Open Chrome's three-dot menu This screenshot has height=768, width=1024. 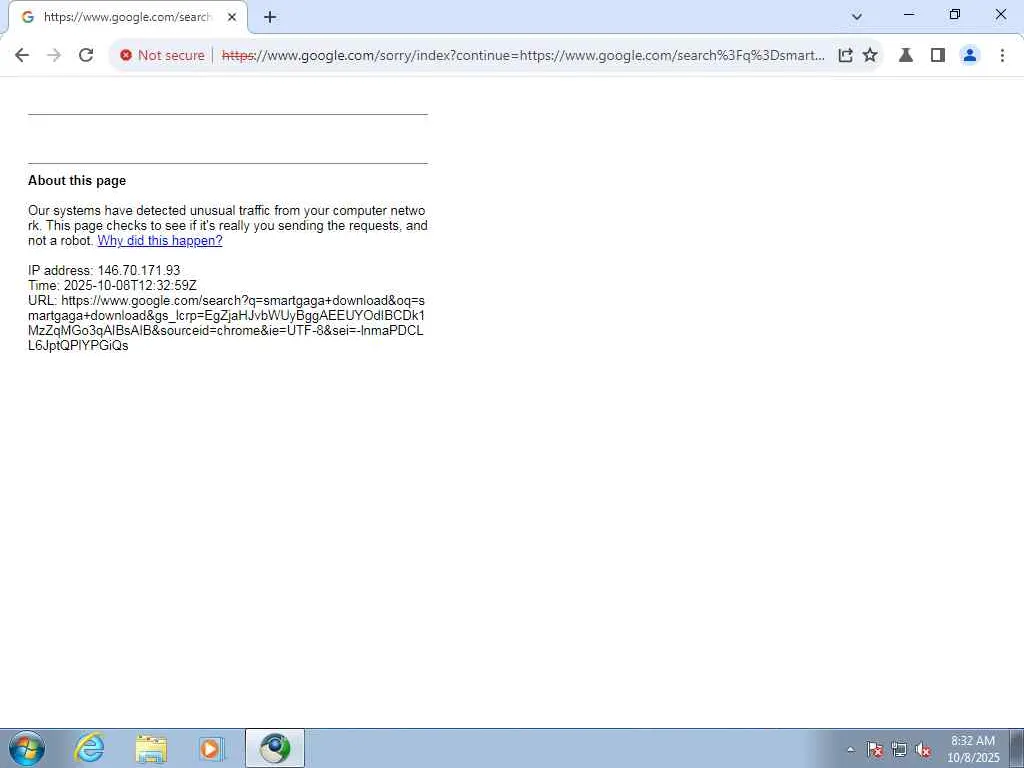point(1002,56)
